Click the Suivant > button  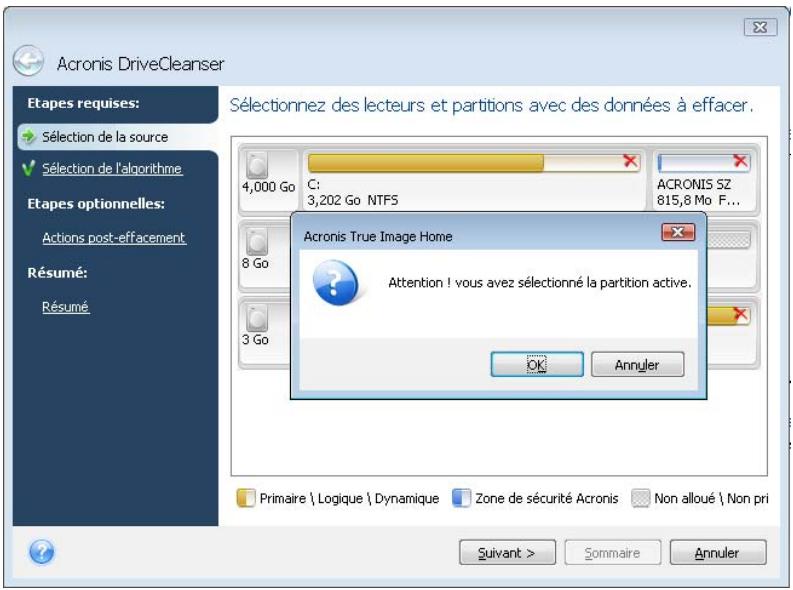pyautogui.click(x=507, y=553)
